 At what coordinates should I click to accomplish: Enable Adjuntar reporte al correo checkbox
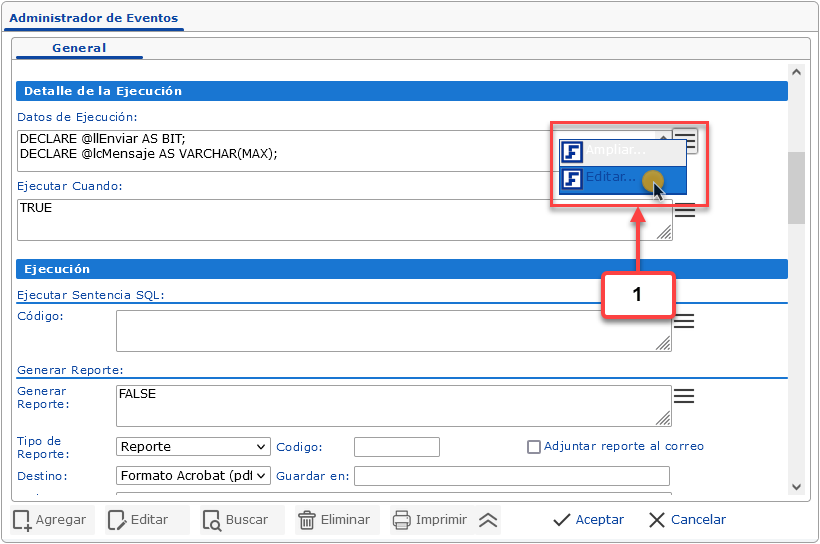click(533, 447)
